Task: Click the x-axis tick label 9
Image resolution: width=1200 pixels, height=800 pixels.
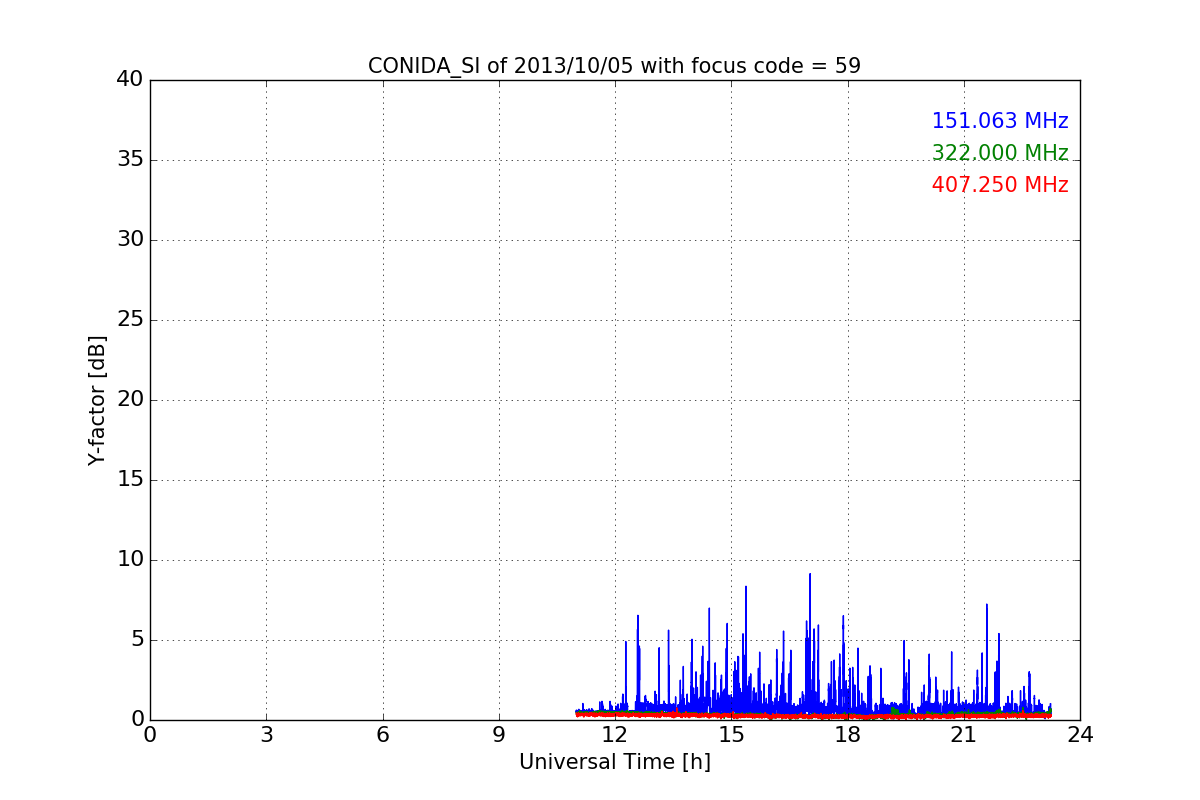Action: pos(499,735)
